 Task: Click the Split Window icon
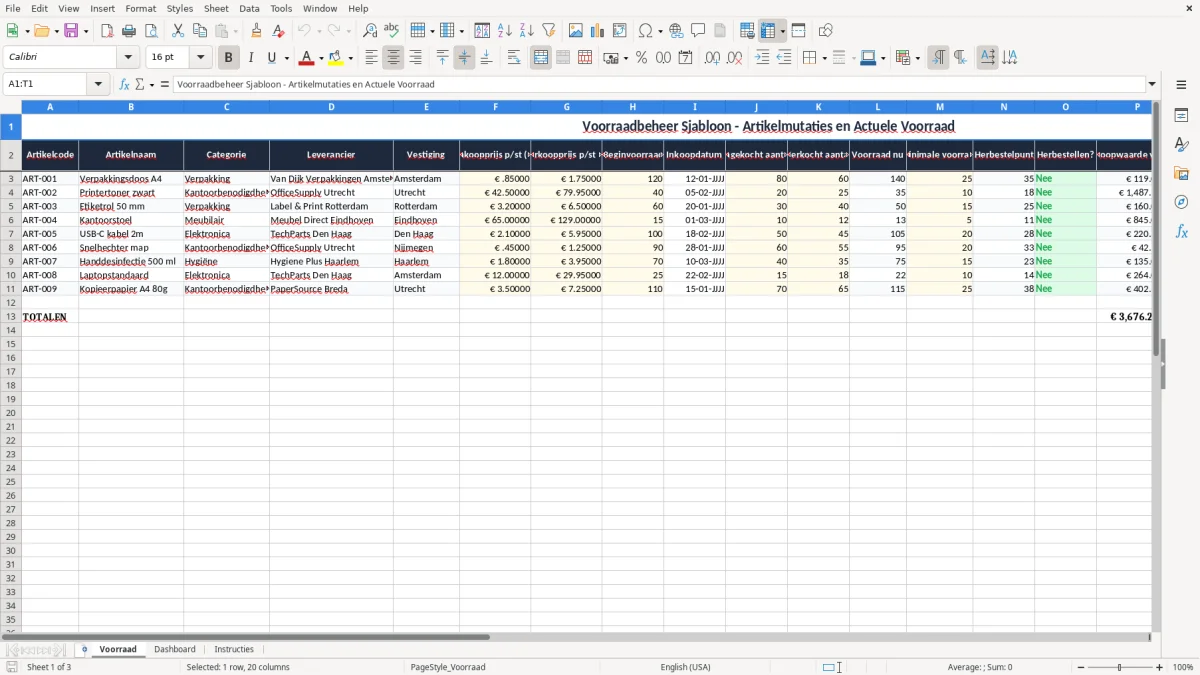[799, 31]
